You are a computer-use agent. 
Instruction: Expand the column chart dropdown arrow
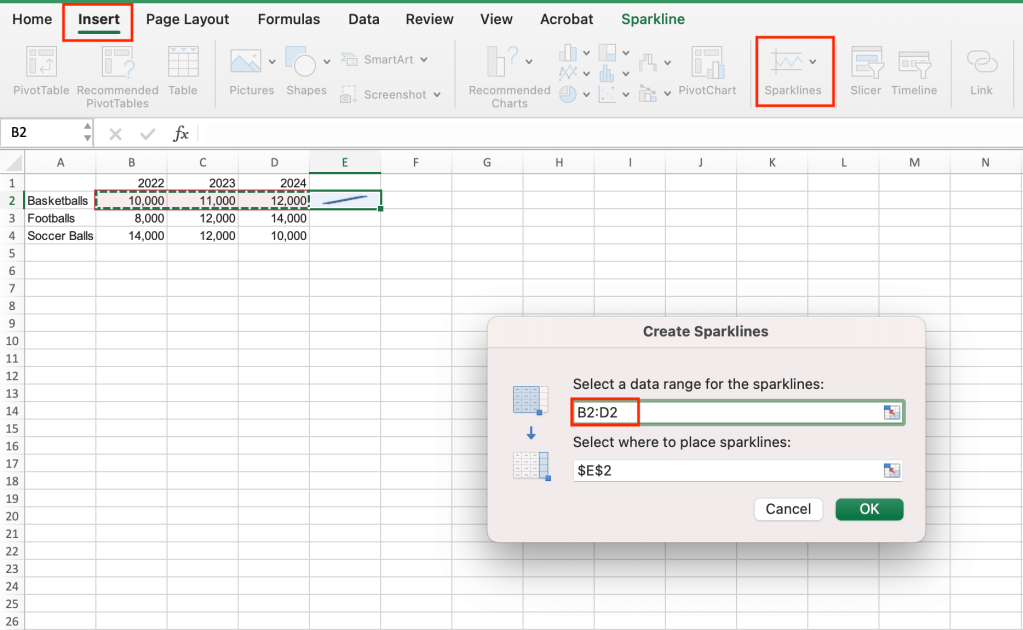[587, 53]
